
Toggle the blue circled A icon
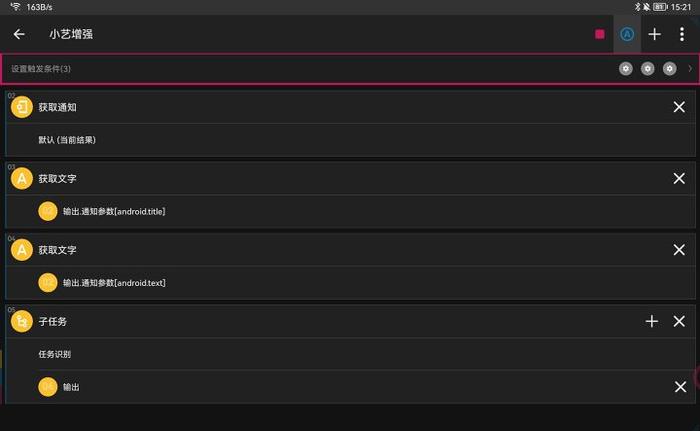(627, 34)
